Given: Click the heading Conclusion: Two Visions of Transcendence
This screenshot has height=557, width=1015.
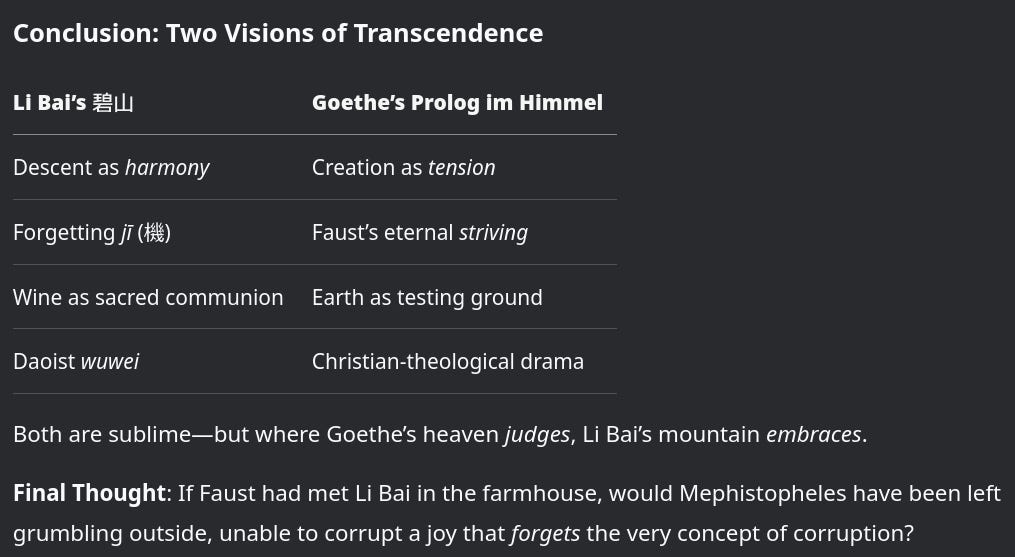Looking at the screenshot, I should coord(278,33).
